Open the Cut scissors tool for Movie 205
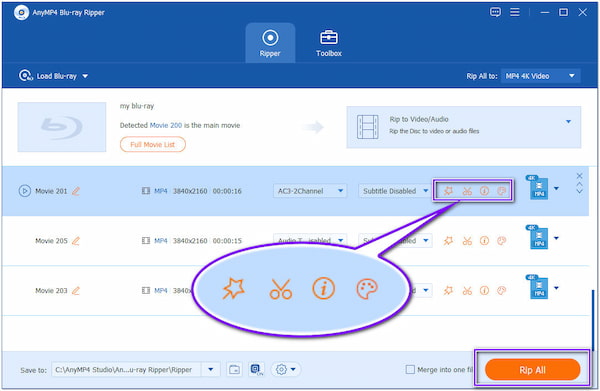This screenshot has width=600, height=391. coord(467,241)
